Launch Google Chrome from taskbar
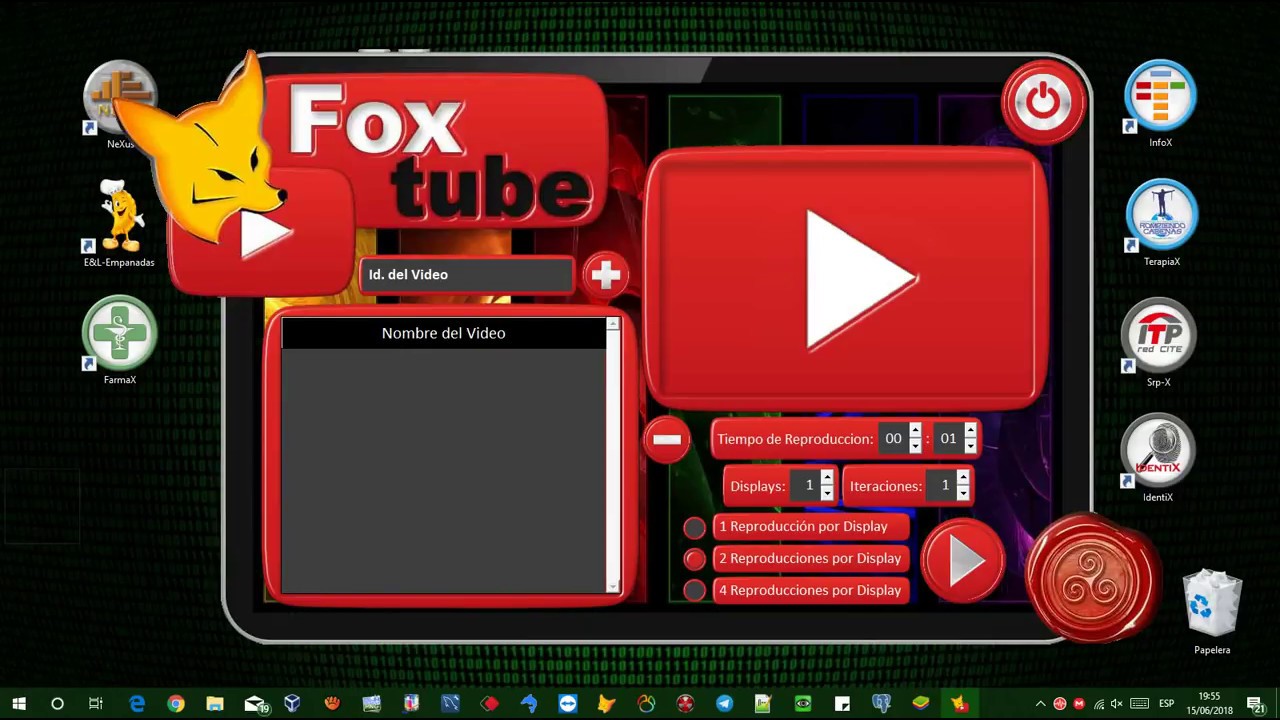The width and height of the screenshot is (1280, 720). click(176, 704)
